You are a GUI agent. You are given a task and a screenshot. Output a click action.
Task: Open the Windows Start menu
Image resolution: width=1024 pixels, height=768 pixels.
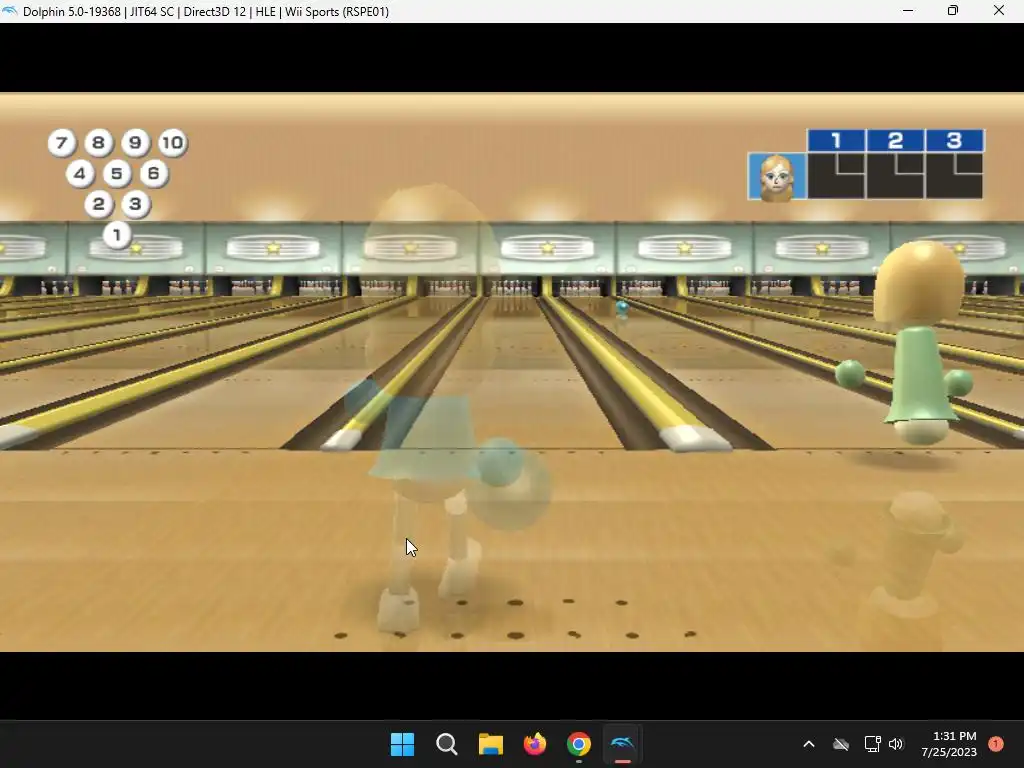(402, 744)
